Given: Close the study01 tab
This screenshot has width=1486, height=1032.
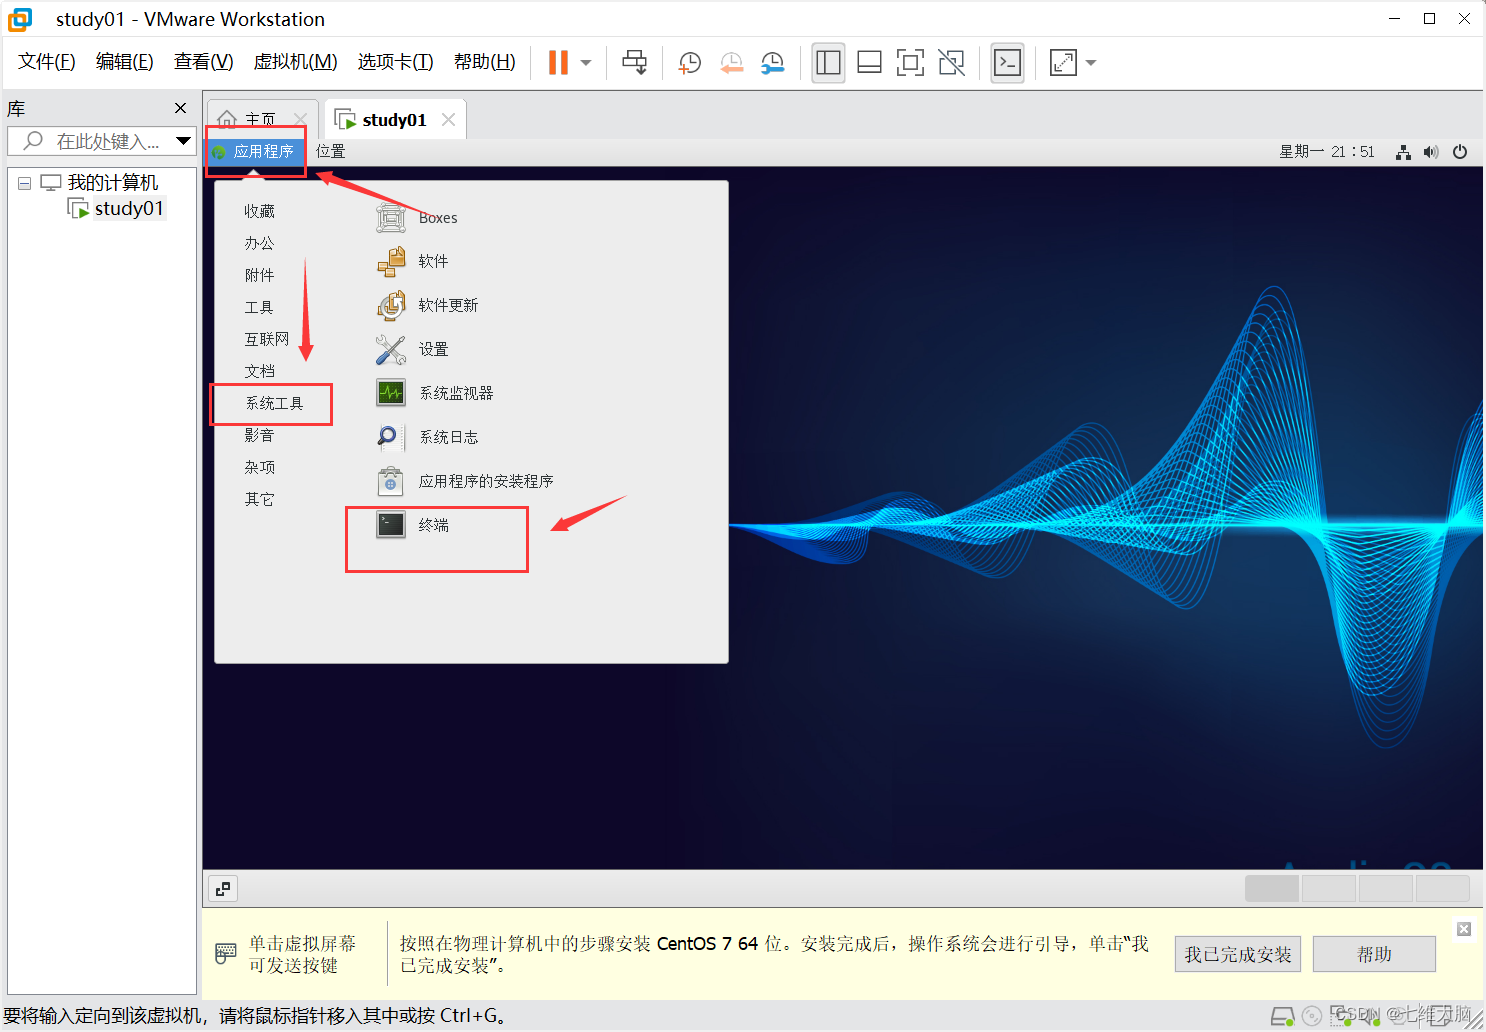Looking at the screenshot, I should click(x=448, y=120).
